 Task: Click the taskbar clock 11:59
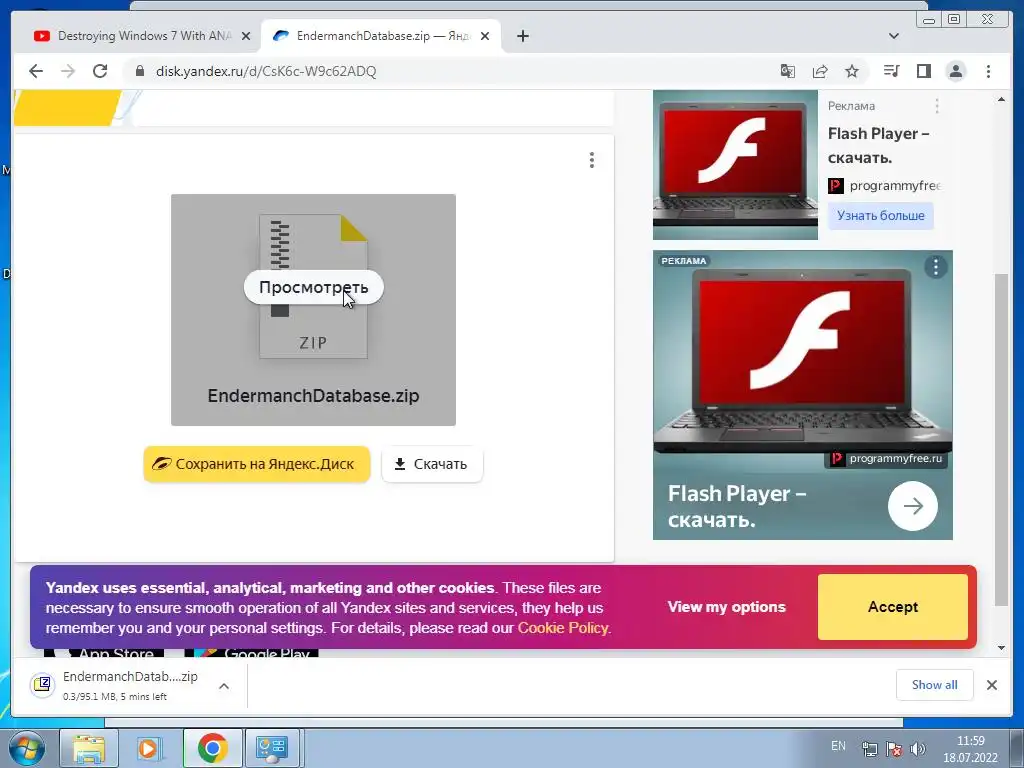(970, 741)
